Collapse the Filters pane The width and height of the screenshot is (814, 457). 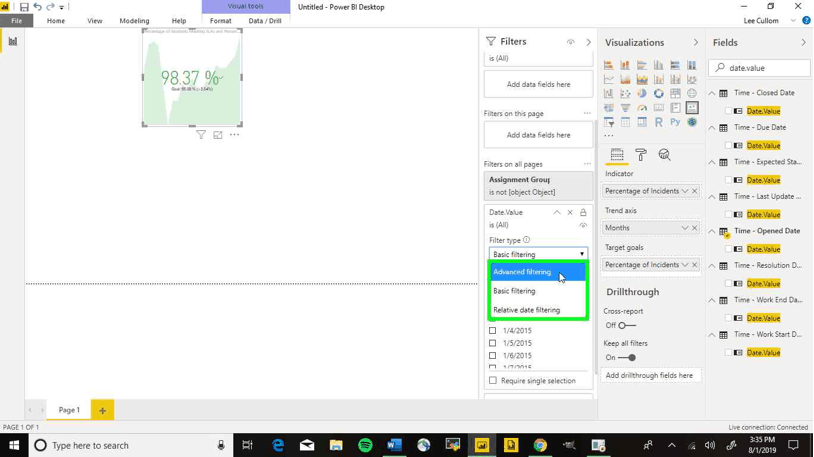pos(588,42)
